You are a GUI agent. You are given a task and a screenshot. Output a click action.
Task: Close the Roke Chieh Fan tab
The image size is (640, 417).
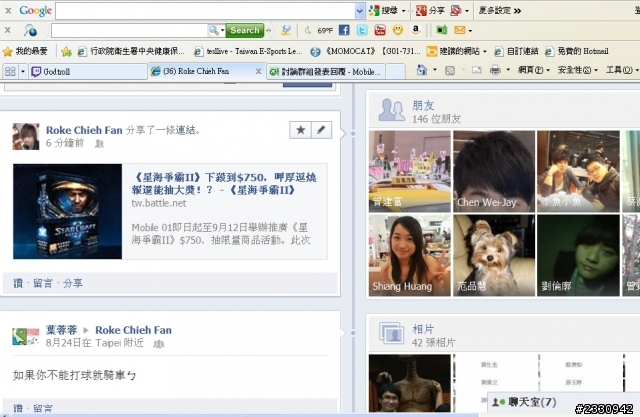258,71
